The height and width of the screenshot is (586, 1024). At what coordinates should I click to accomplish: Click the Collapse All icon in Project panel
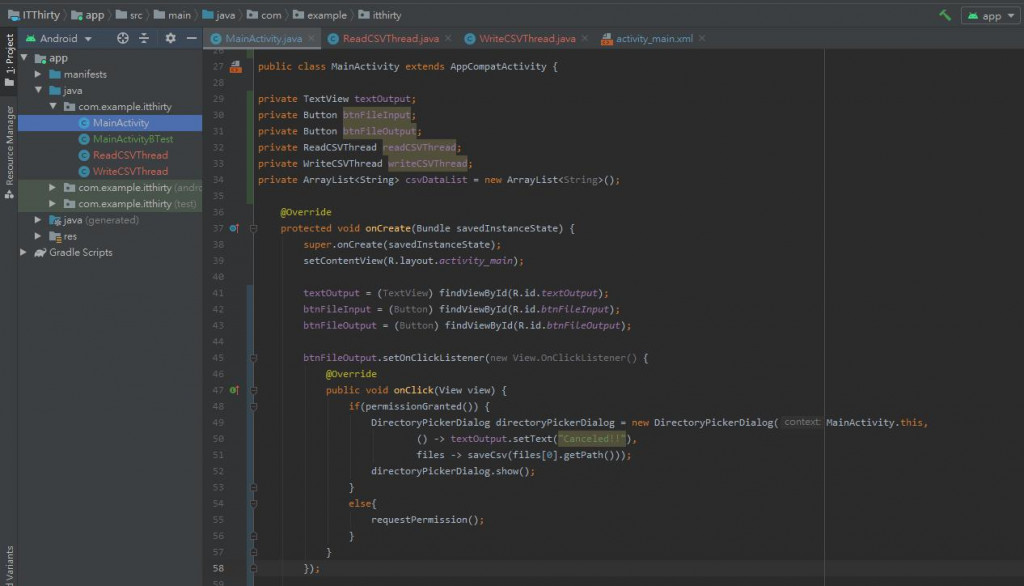click(144, 38)
